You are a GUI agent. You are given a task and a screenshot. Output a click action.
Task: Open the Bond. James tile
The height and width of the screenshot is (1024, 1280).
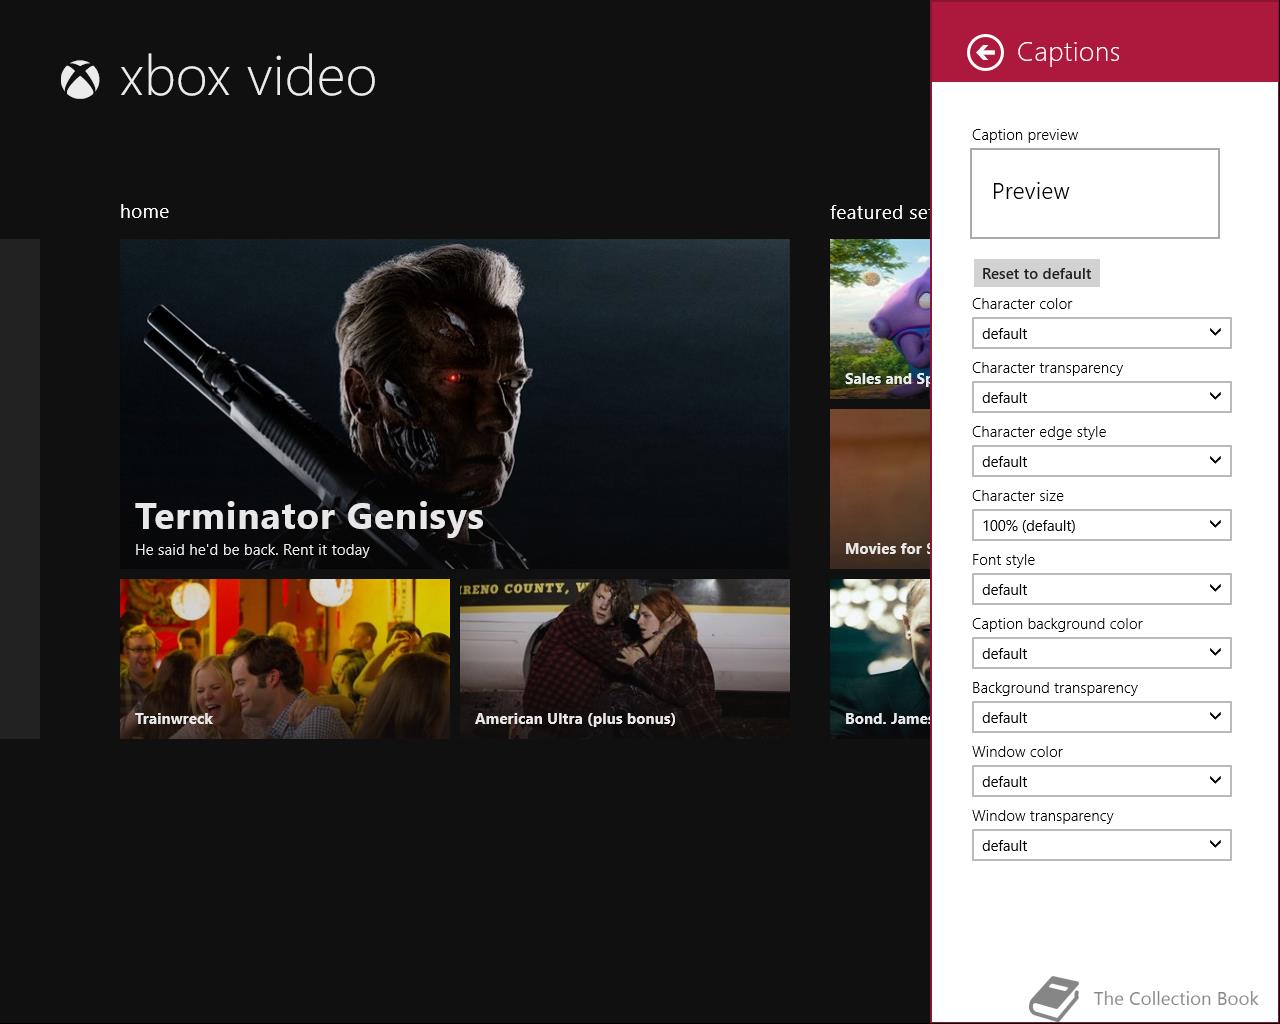pos(880,659)
